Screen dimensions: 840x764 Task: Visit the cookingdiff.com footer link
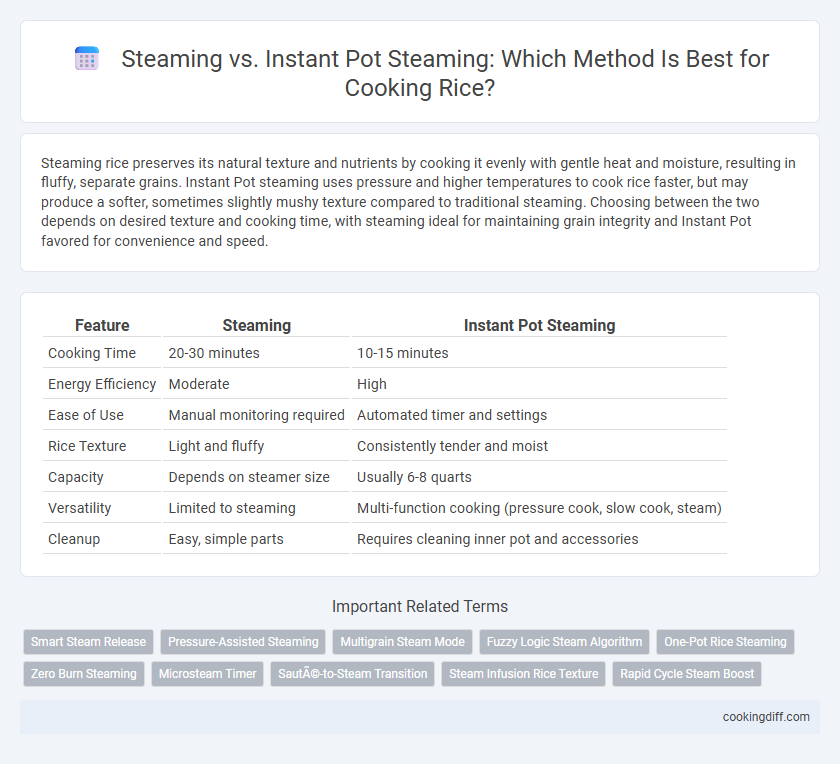point(766,717)
